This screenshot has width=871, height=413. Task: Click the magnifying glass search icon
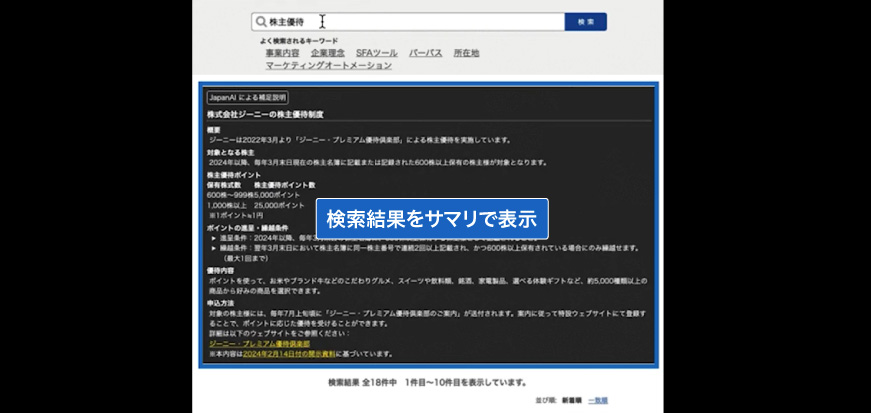261,22
